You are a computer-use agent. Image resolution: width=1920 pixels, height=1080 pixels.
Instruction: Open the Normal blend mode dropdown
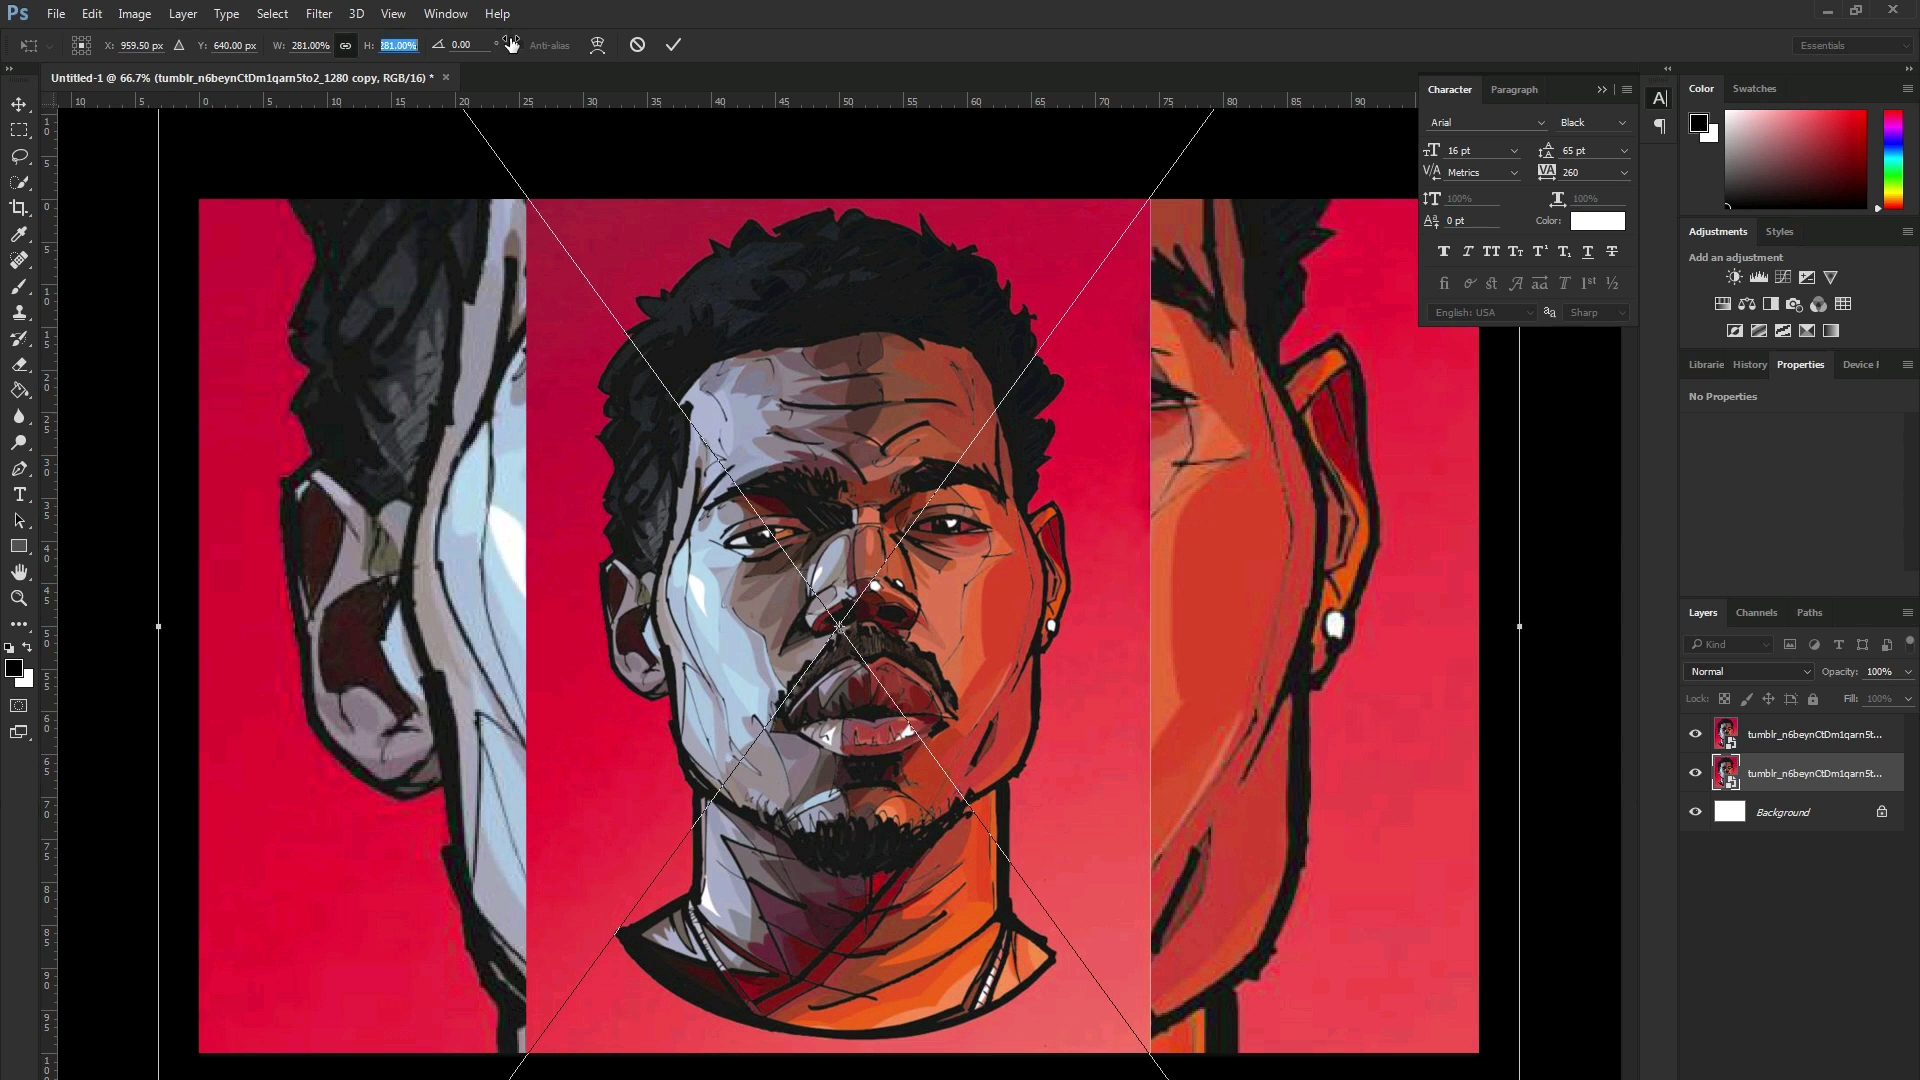click(x=1749, y=672)
